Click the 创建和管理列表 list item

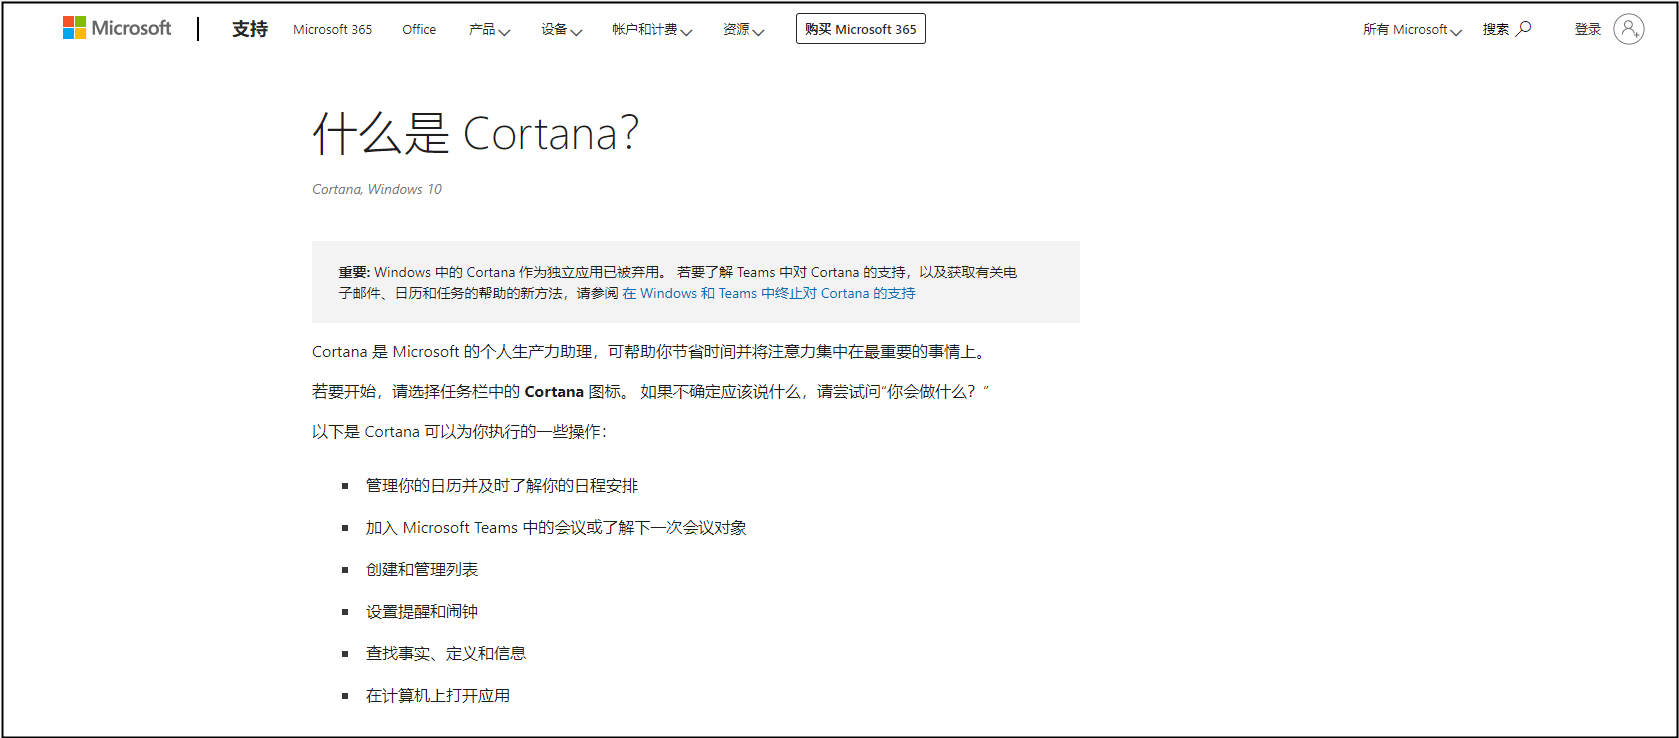(421, 569)
